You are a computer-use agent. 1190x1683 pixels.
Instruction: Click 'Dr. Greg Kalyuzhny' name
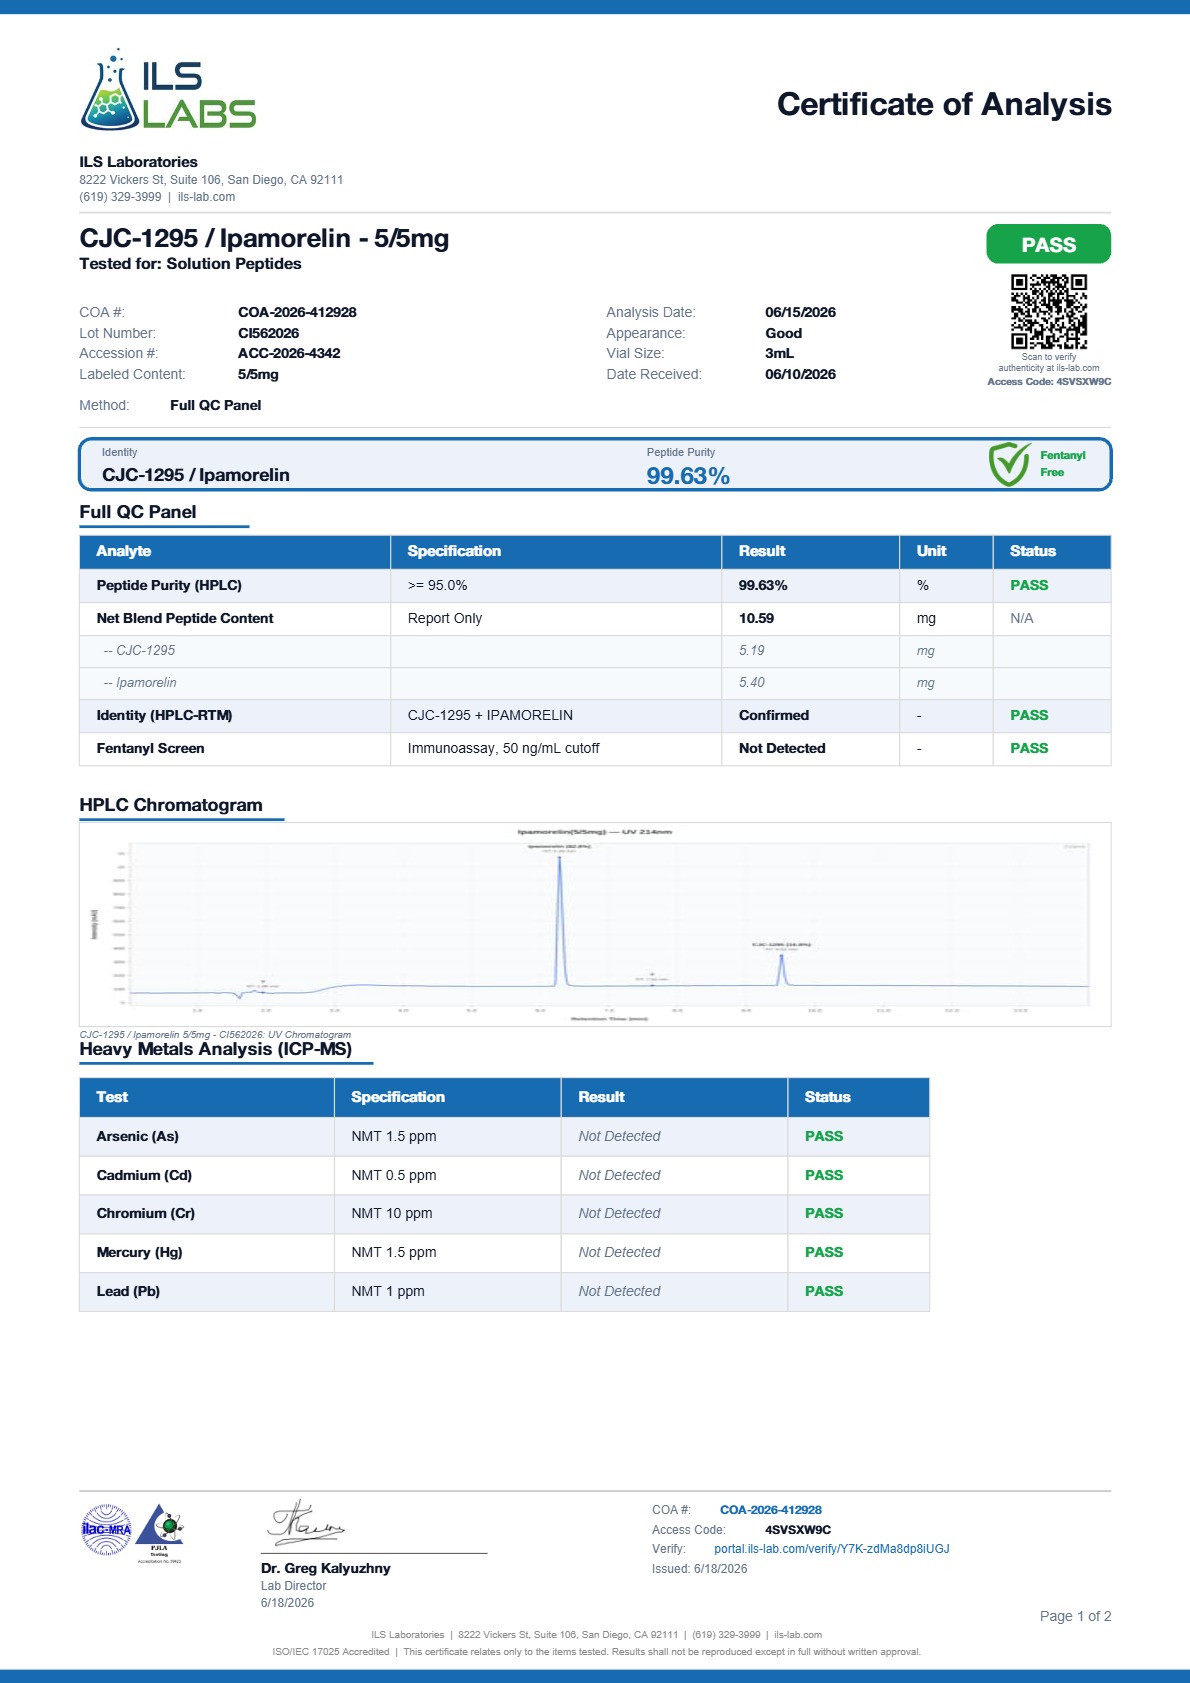pos(326,1568)
